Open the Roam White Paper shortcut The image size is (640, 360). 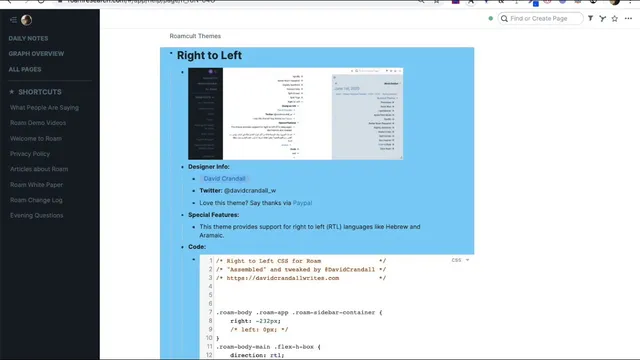(36, 185)
